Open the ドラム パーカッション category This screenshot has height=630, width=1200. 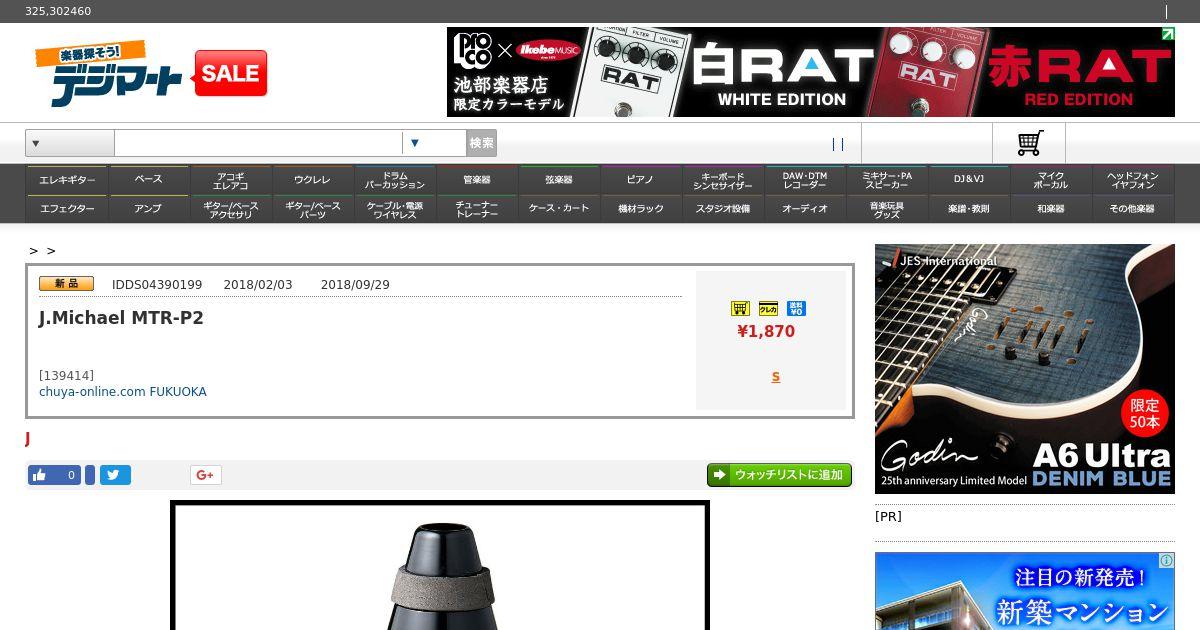click(394, 180)
